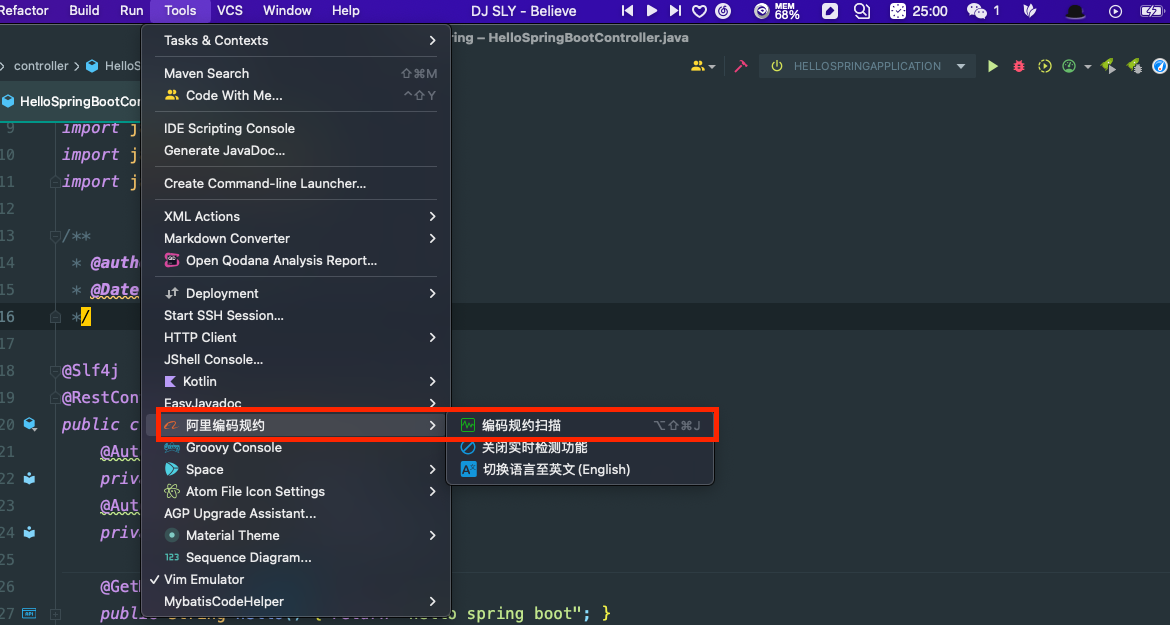
Task: Expand the Tasks & Contexts submenu
Action: (297, 40)
